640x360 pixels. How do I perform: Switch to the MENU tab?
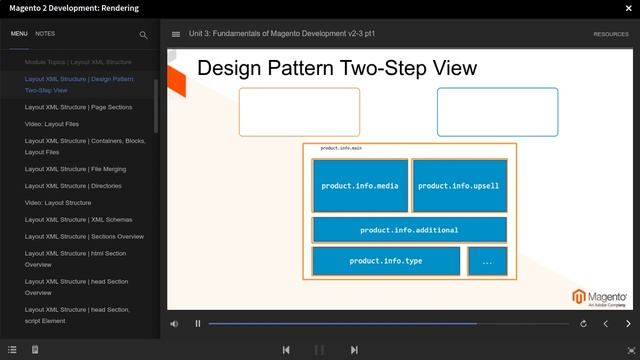(x=19, y=34)
